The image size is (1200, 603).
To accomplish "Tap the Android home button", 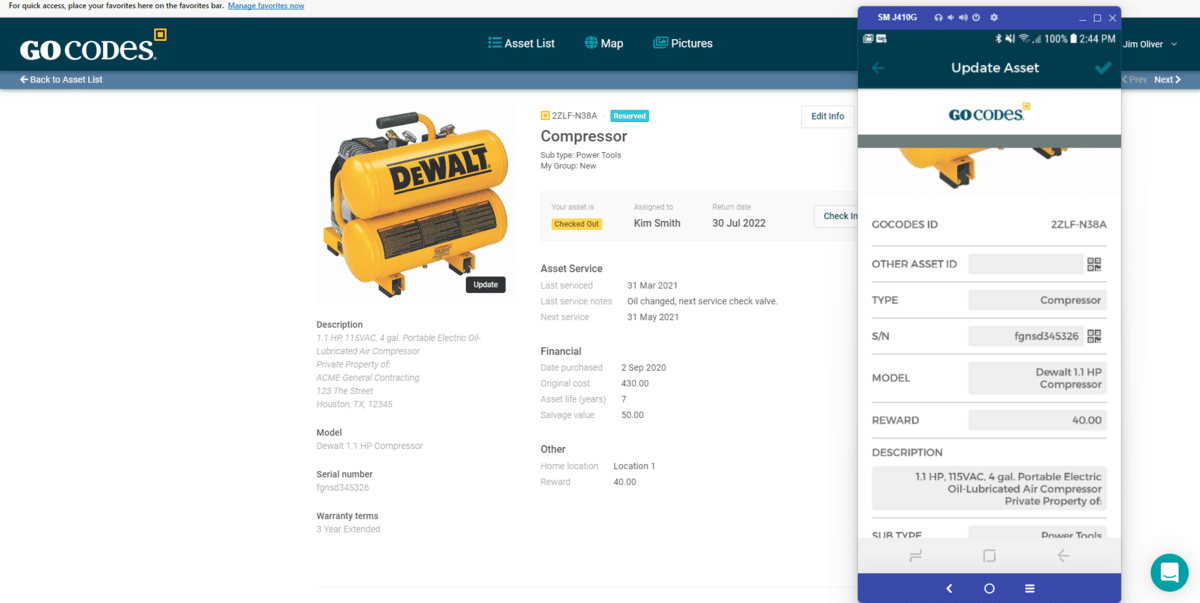I will 989,588.
